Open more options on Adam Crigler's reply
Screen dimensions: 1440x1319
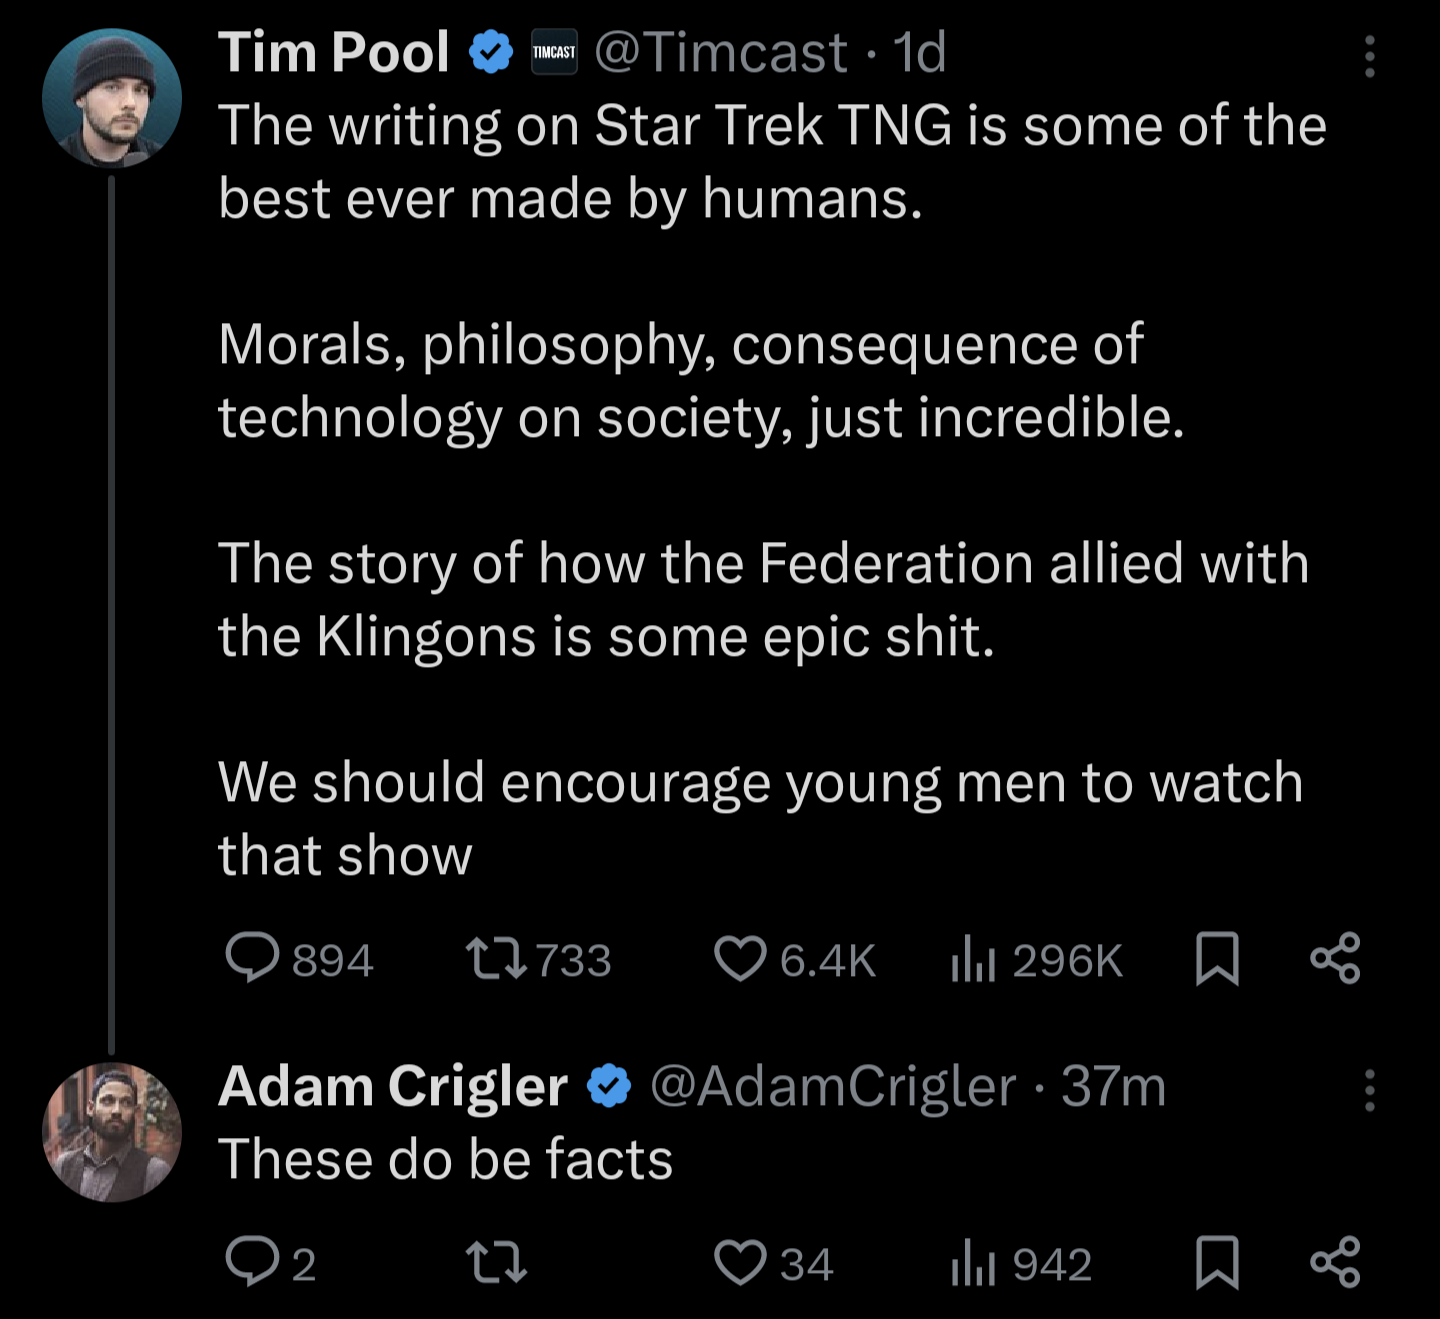click(1370, 1090)
